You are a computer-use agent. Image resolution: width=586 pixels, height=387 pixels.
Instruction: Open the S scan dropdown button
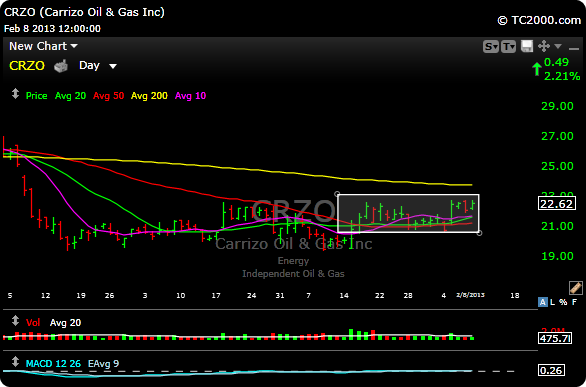point(491,47)
